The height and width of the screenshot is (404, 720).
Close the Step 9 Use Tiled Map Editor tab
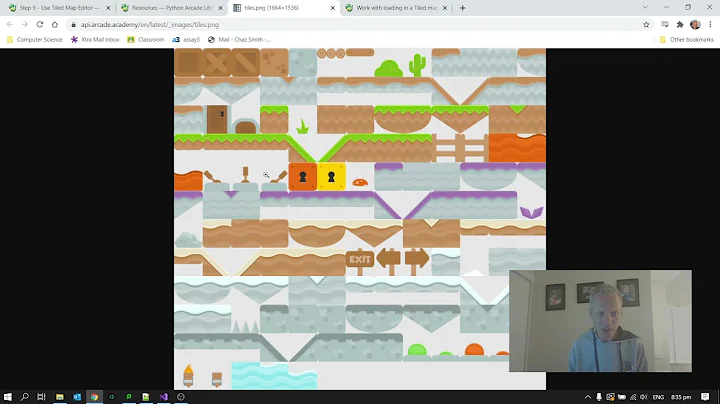pos(108,8)
